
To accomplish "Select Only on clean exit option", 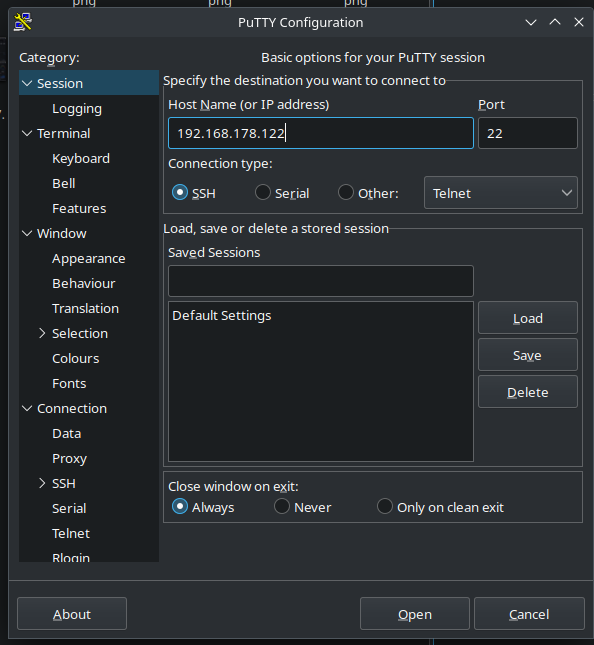I will [385, 506].
